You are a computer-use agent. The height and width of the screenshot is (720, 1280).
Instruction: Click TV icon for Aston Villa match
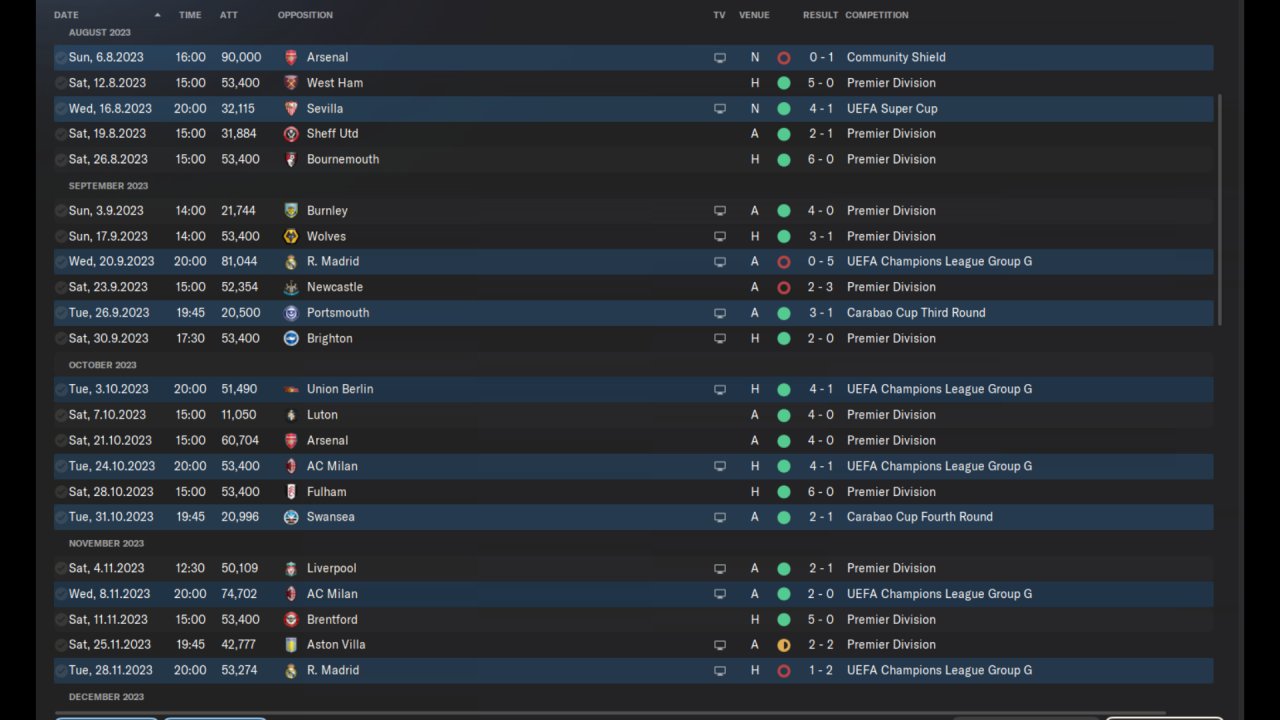click(720, 645)
